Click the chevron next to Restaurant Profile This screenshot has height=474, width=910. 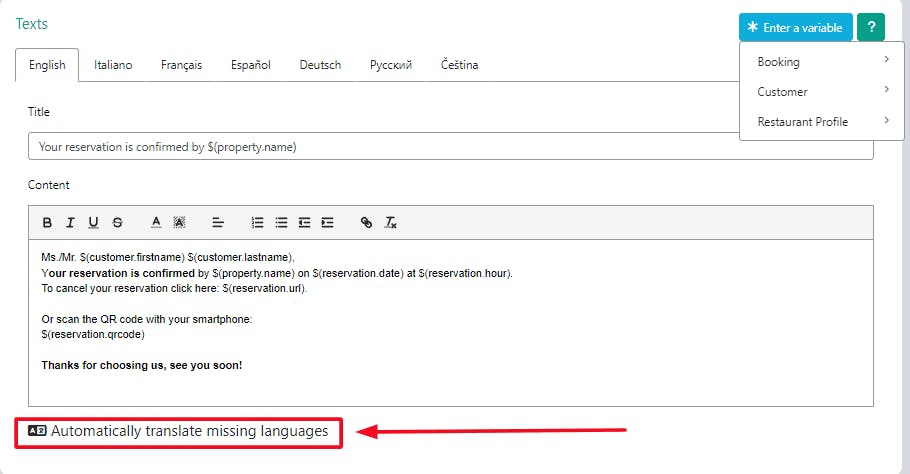tap(886, 120)
